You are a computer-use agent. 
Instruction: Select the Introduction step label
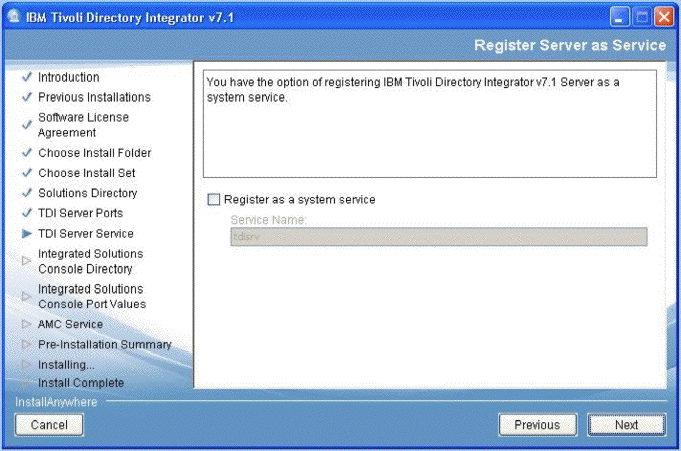click(x=69, y=77)
